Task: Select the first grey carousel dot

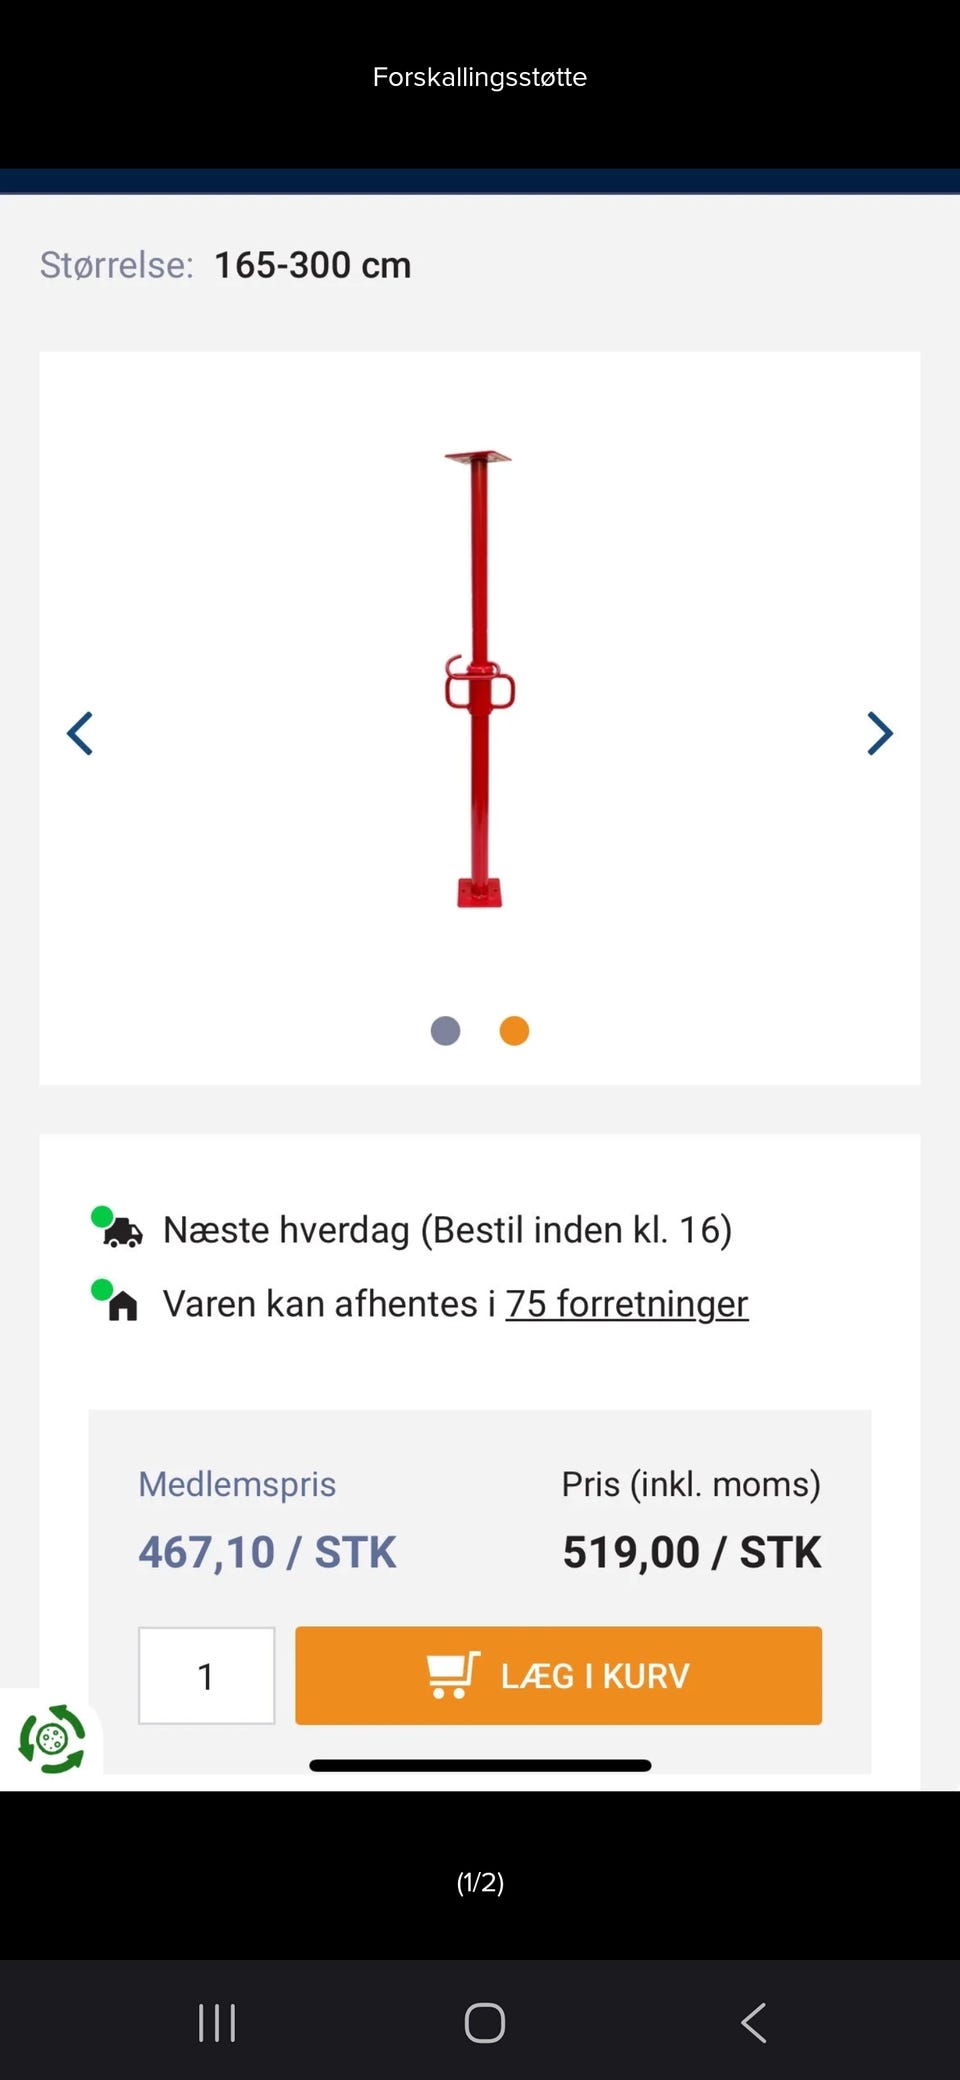Action: pyautogui.click(x=445, y=1031)
